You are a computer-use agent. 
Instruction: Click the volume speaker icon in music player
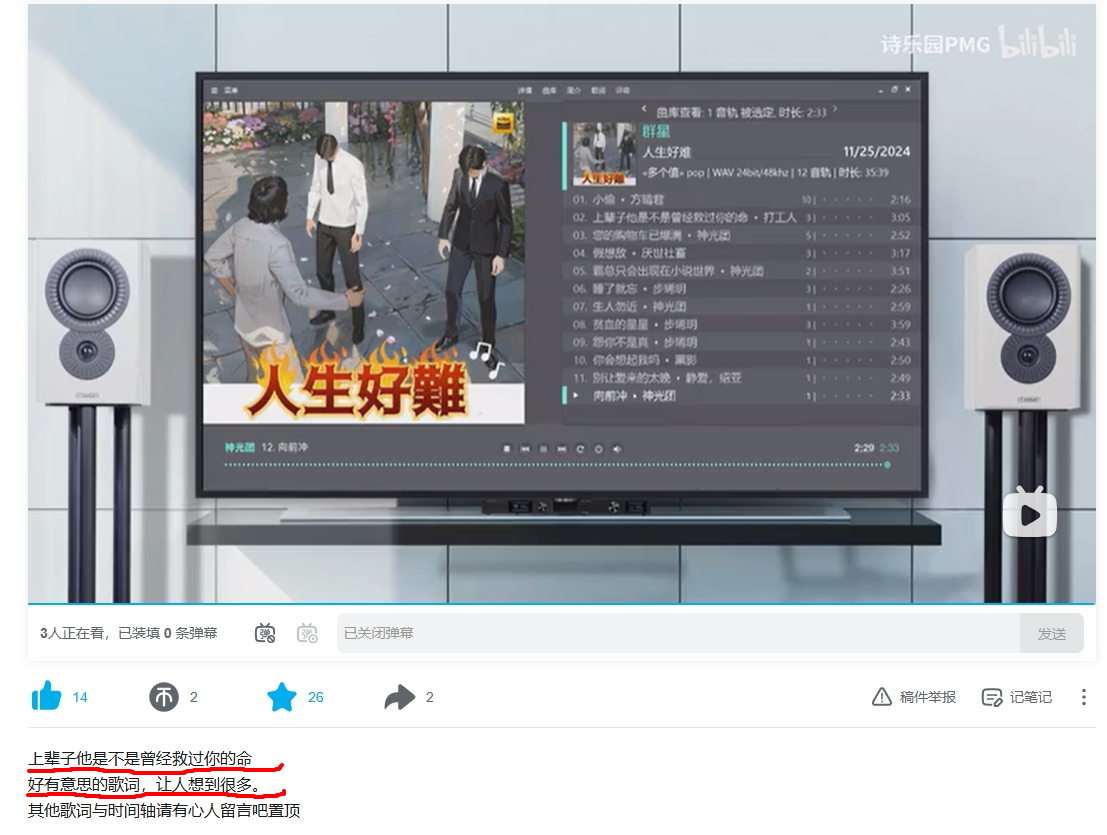617,449
